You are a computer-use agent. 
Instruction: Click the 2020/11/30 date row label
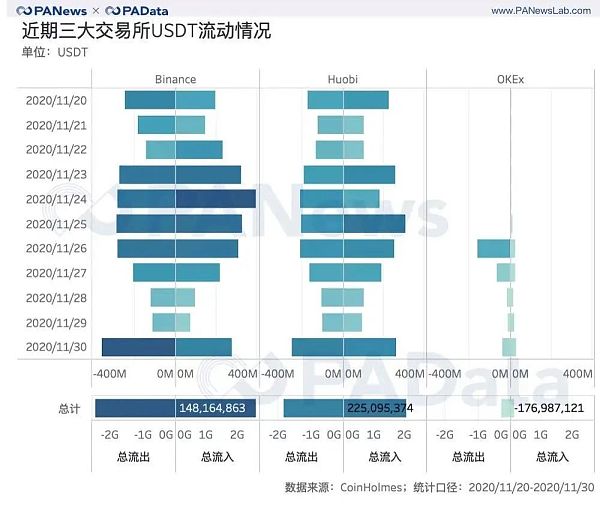coord(56,347)
